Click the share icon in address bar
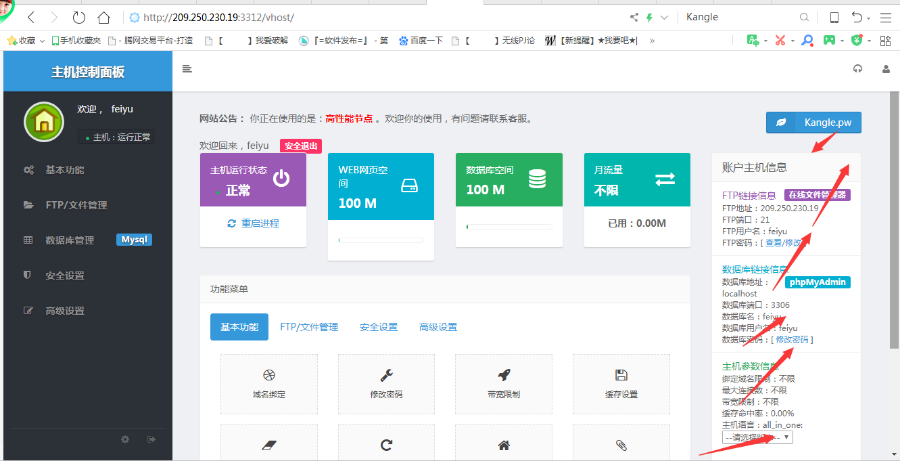The image size is (900, 463). tap(634, 17)
